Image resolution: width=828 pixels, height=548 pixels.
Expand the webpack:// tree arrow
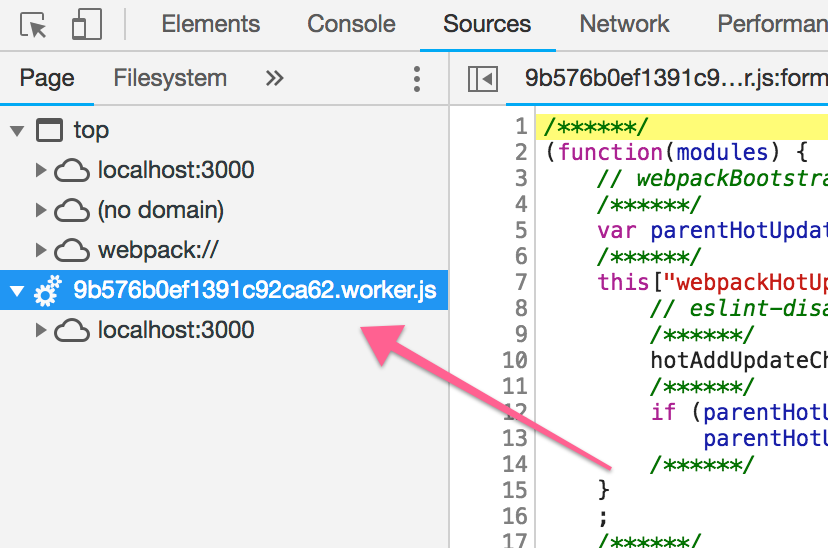(41, 250)
